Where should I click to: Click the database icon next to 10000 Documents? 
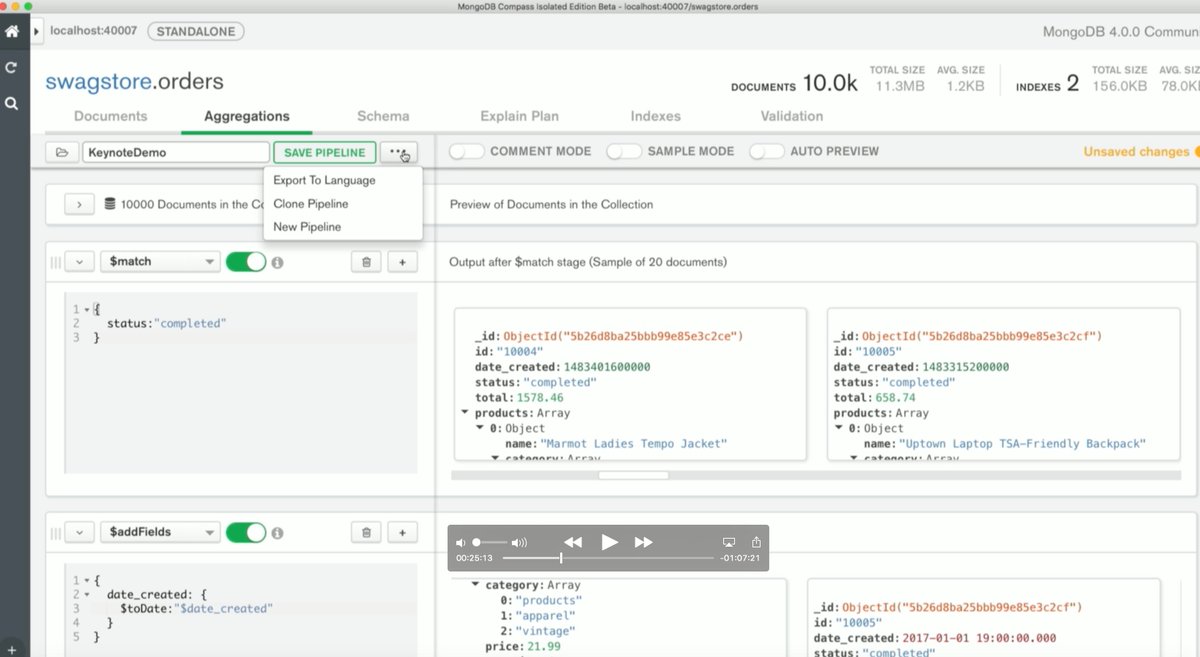coord(110,204)
